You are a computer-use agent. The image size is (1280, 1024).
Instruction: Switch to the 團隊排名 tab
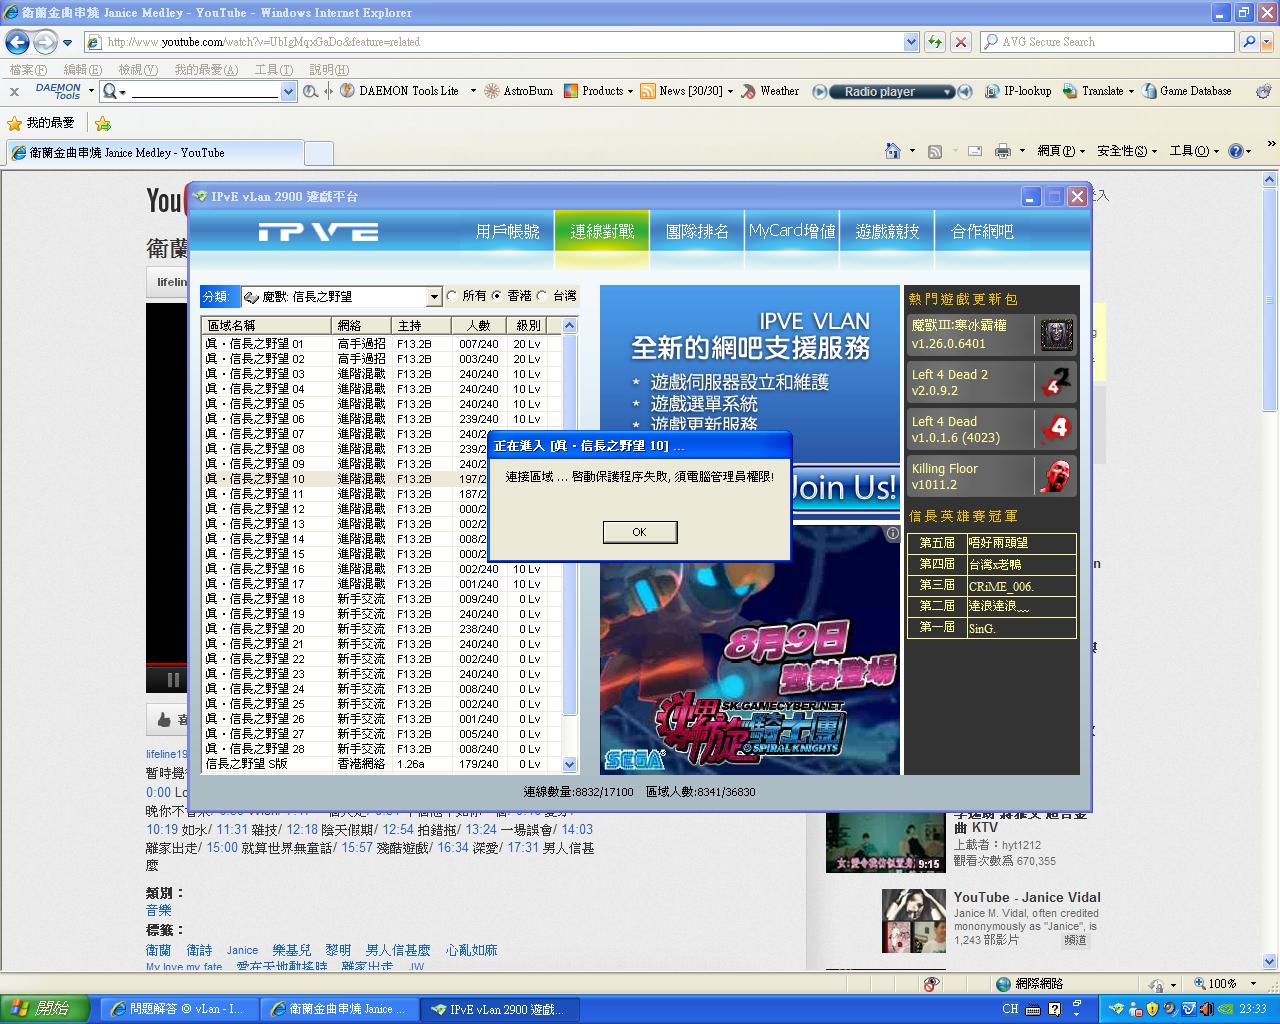[x=697, y=232]
